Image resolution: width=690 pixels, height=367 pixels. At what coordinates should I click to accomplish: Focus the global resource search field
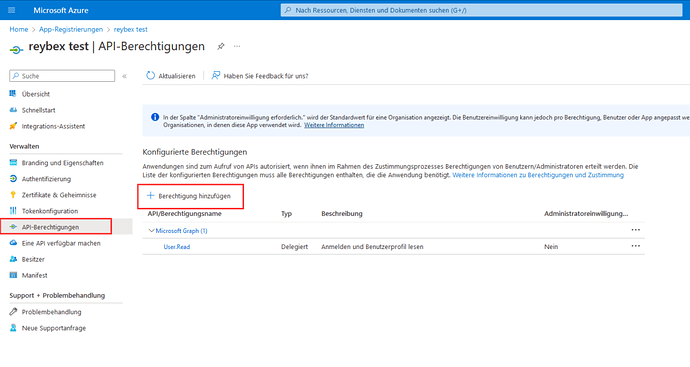click(x=481, y=10)
